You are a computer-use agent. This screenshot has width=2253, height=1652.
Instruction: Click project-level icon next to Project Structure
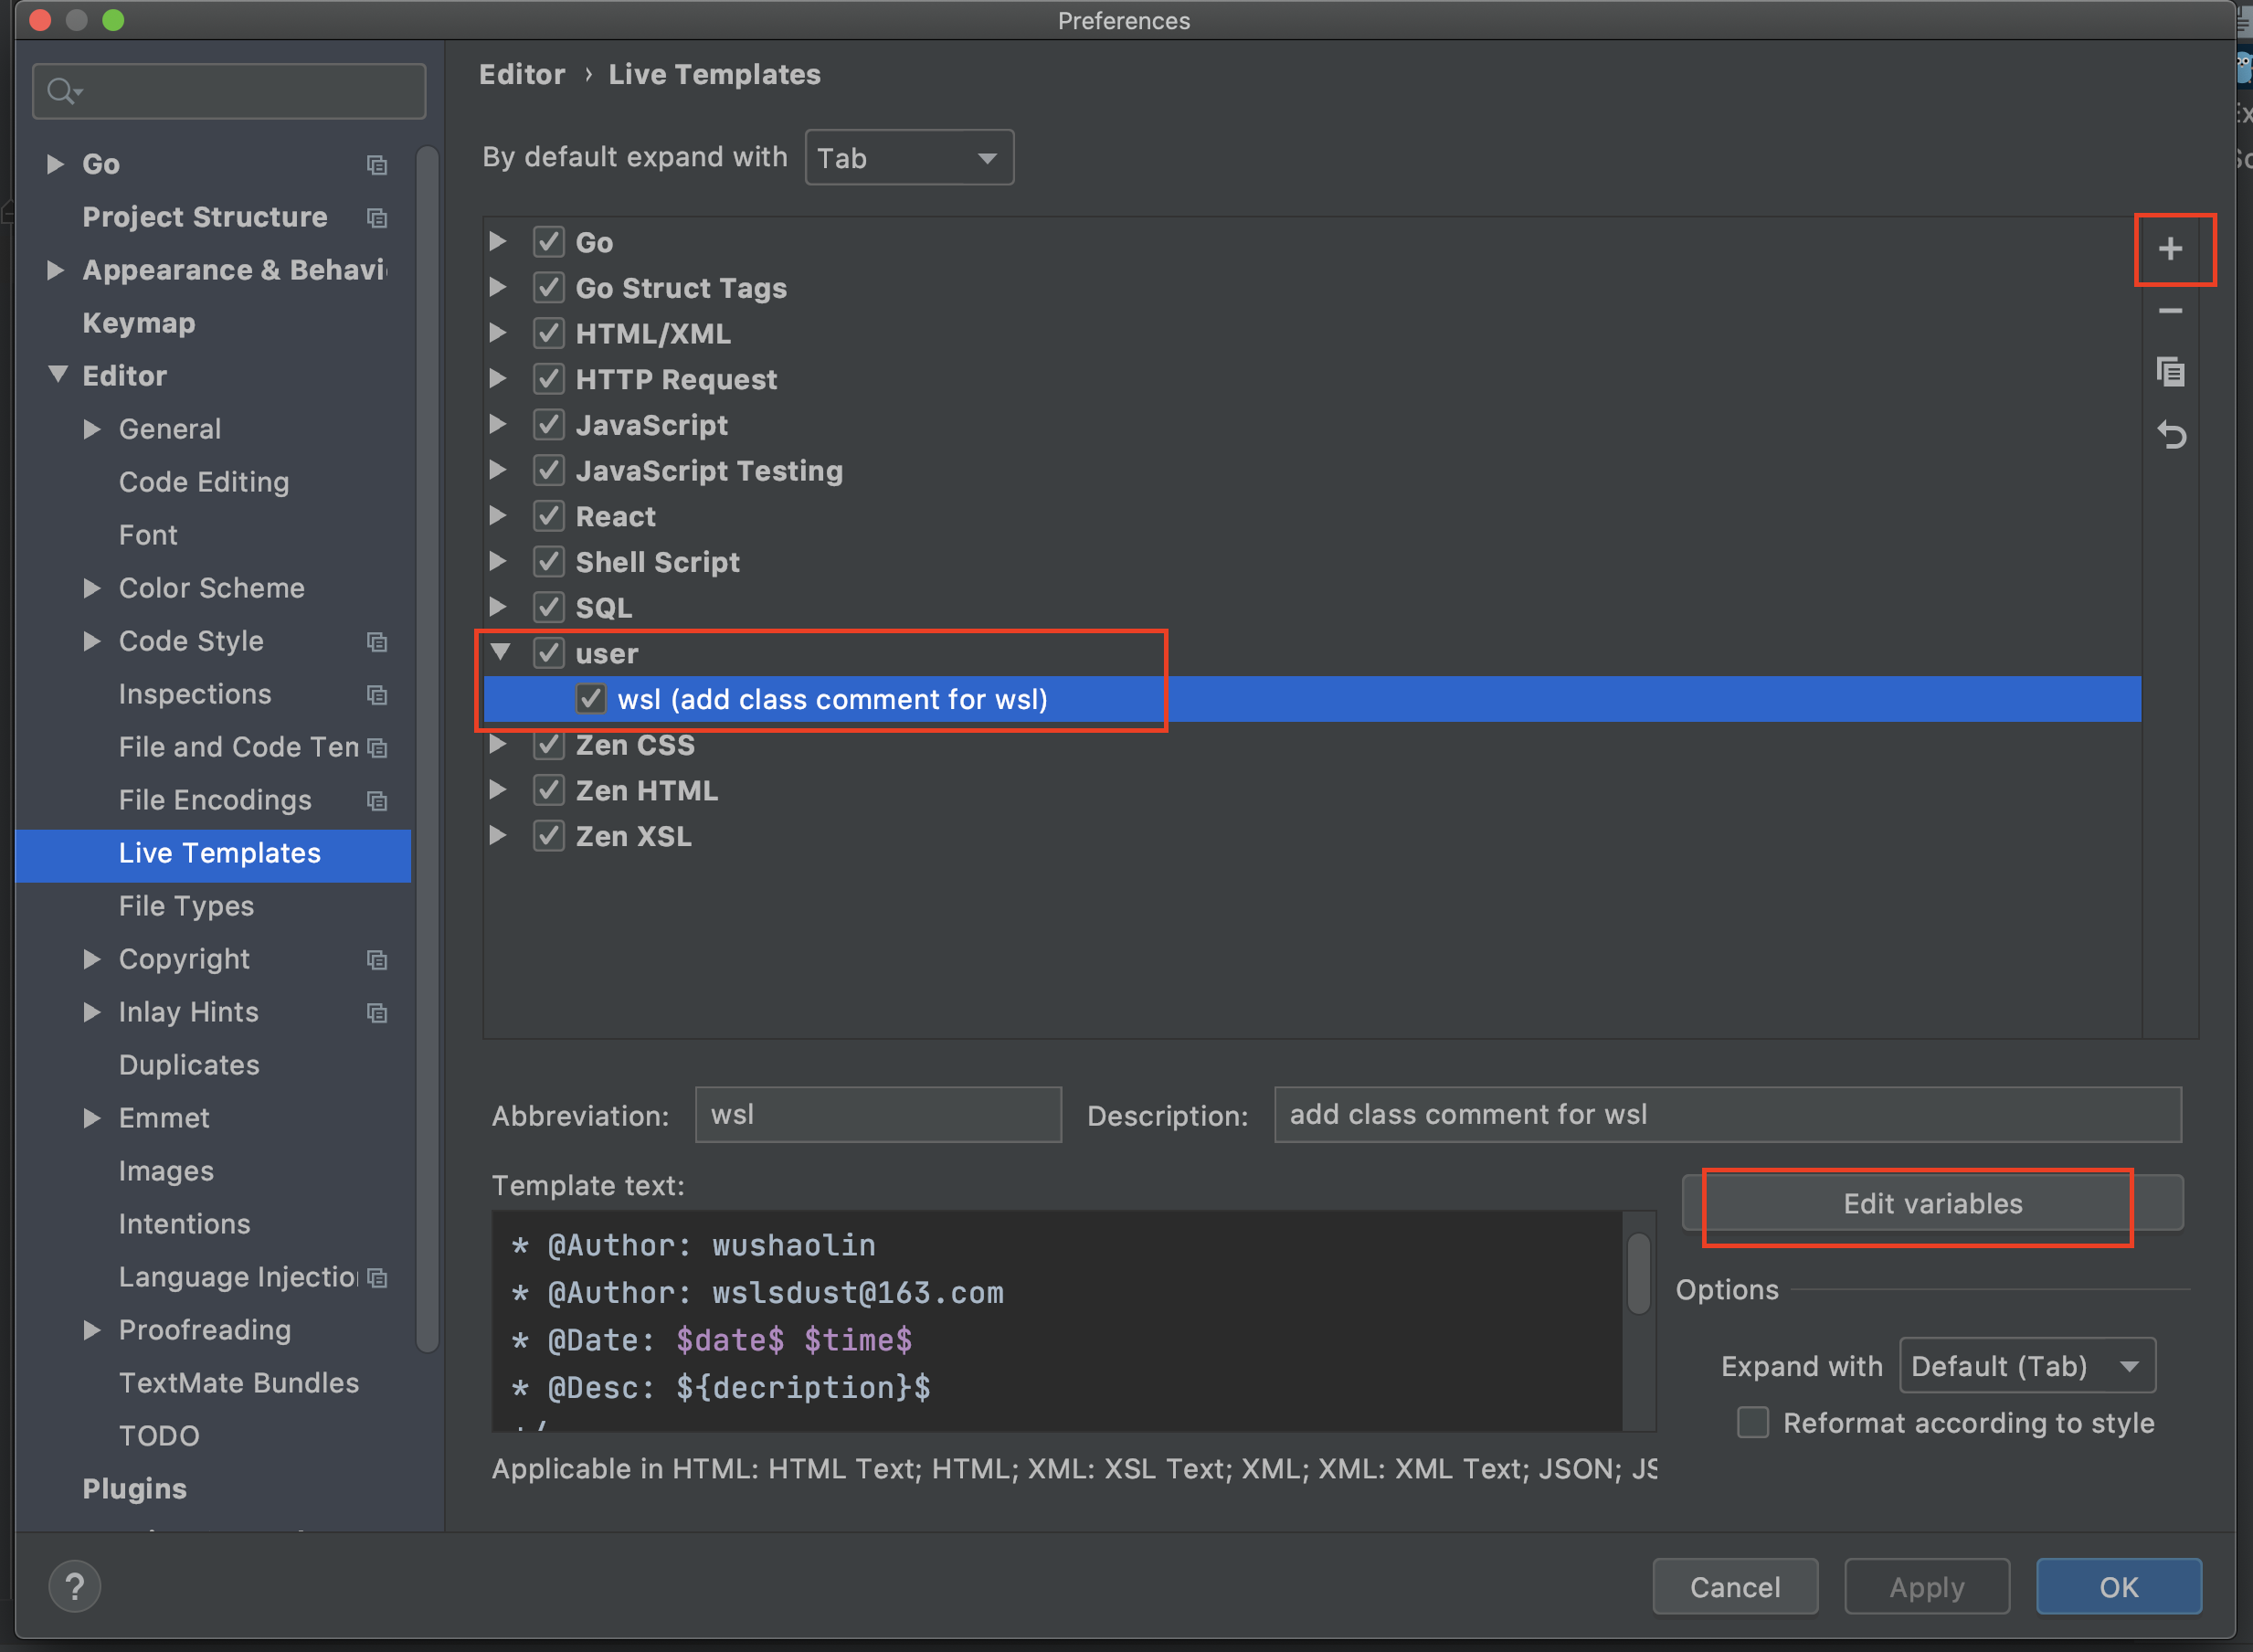coord(377,217)
